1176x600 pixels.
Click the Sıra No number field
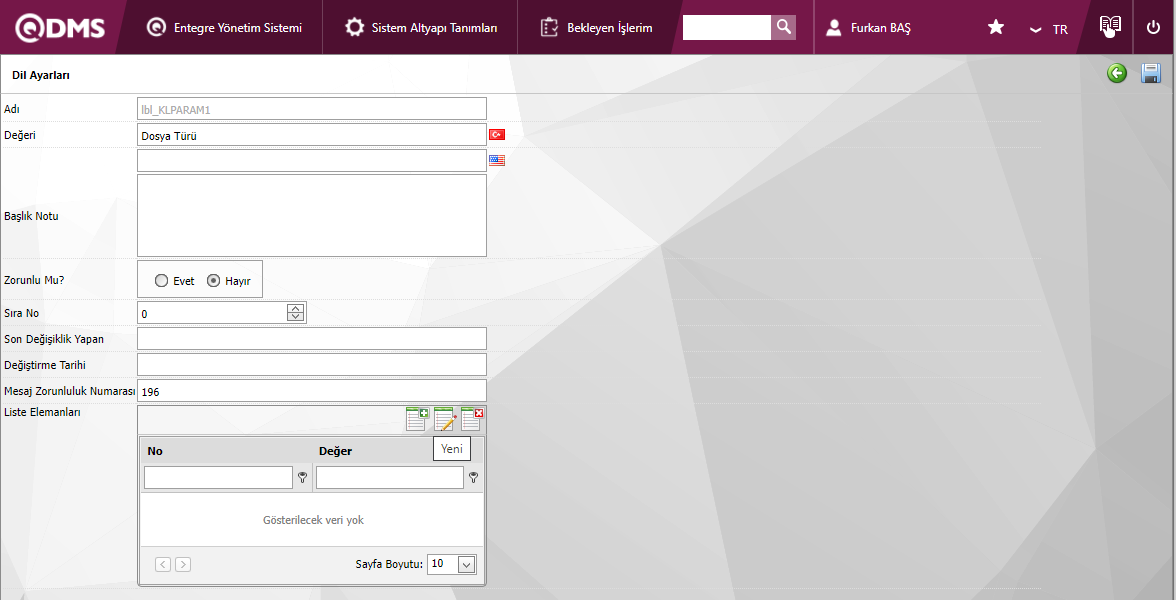tap(213, 313)
